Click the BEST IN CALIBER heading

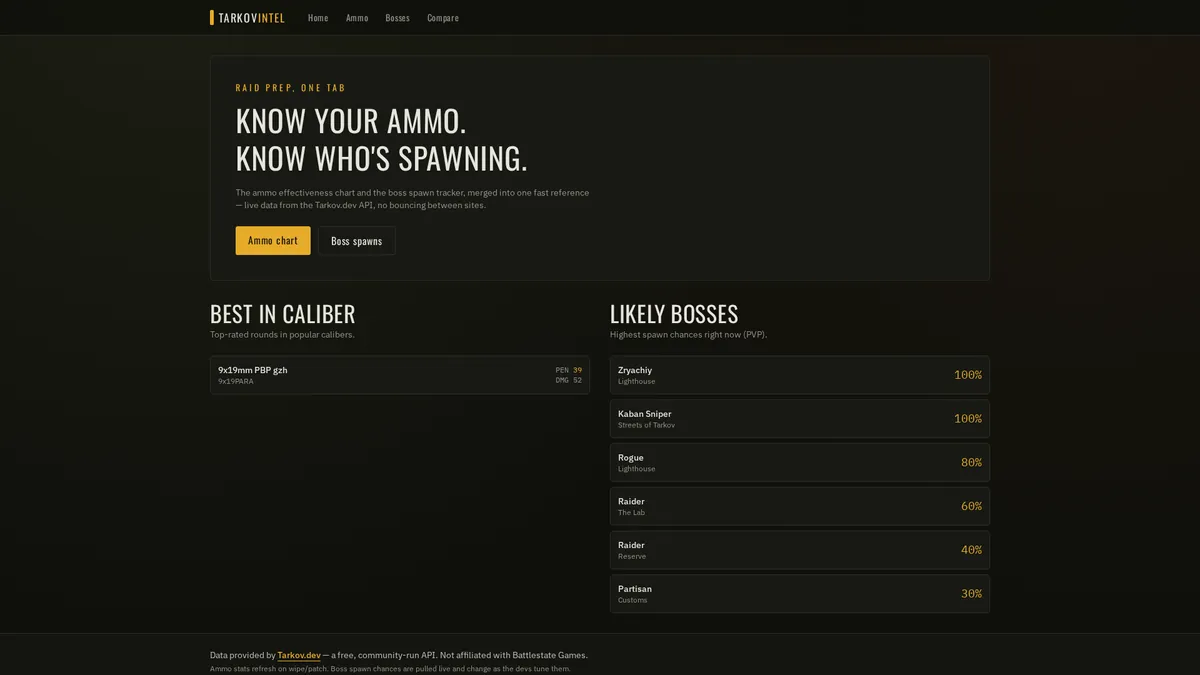[x=283, y=314]
